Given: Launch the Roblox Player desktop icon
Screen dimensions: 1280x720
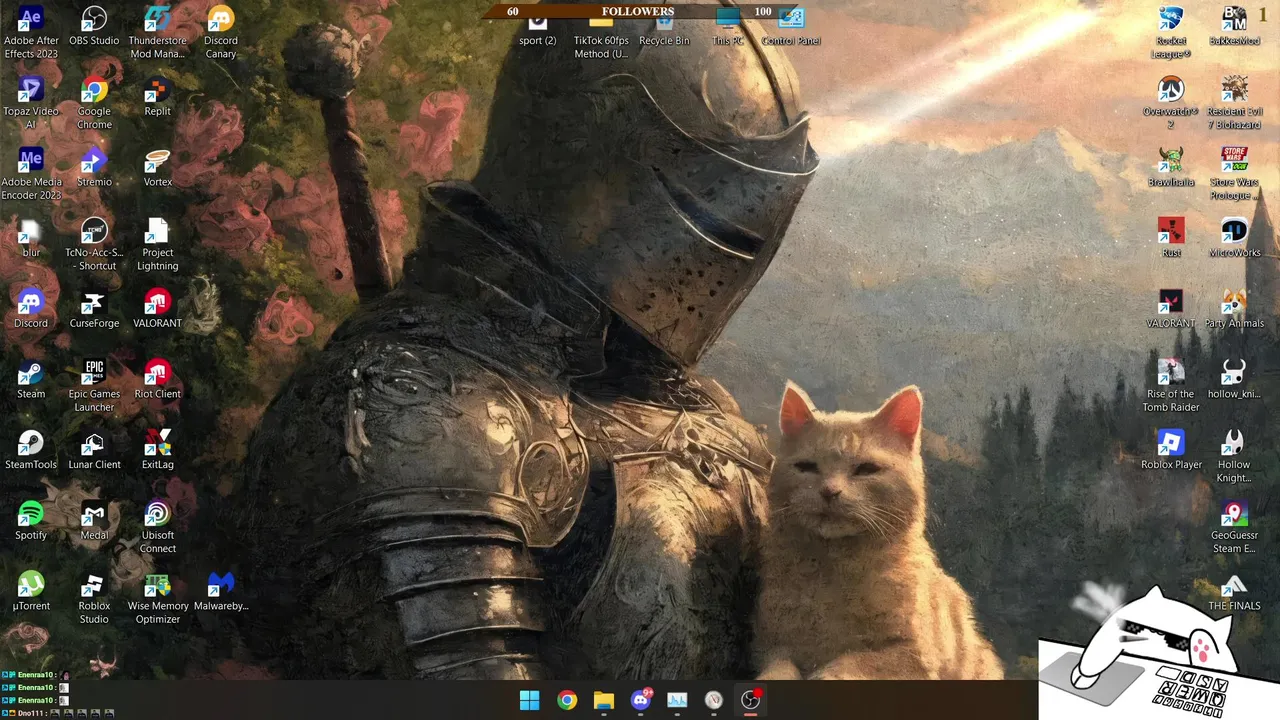Looking at the screenshot, I should (x=1171, y=450).
